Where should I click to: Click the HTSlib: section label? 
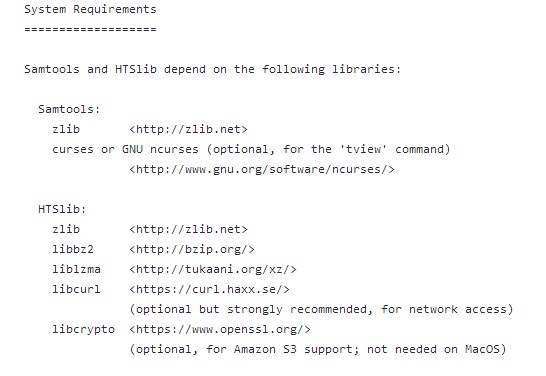coord(62,209)
